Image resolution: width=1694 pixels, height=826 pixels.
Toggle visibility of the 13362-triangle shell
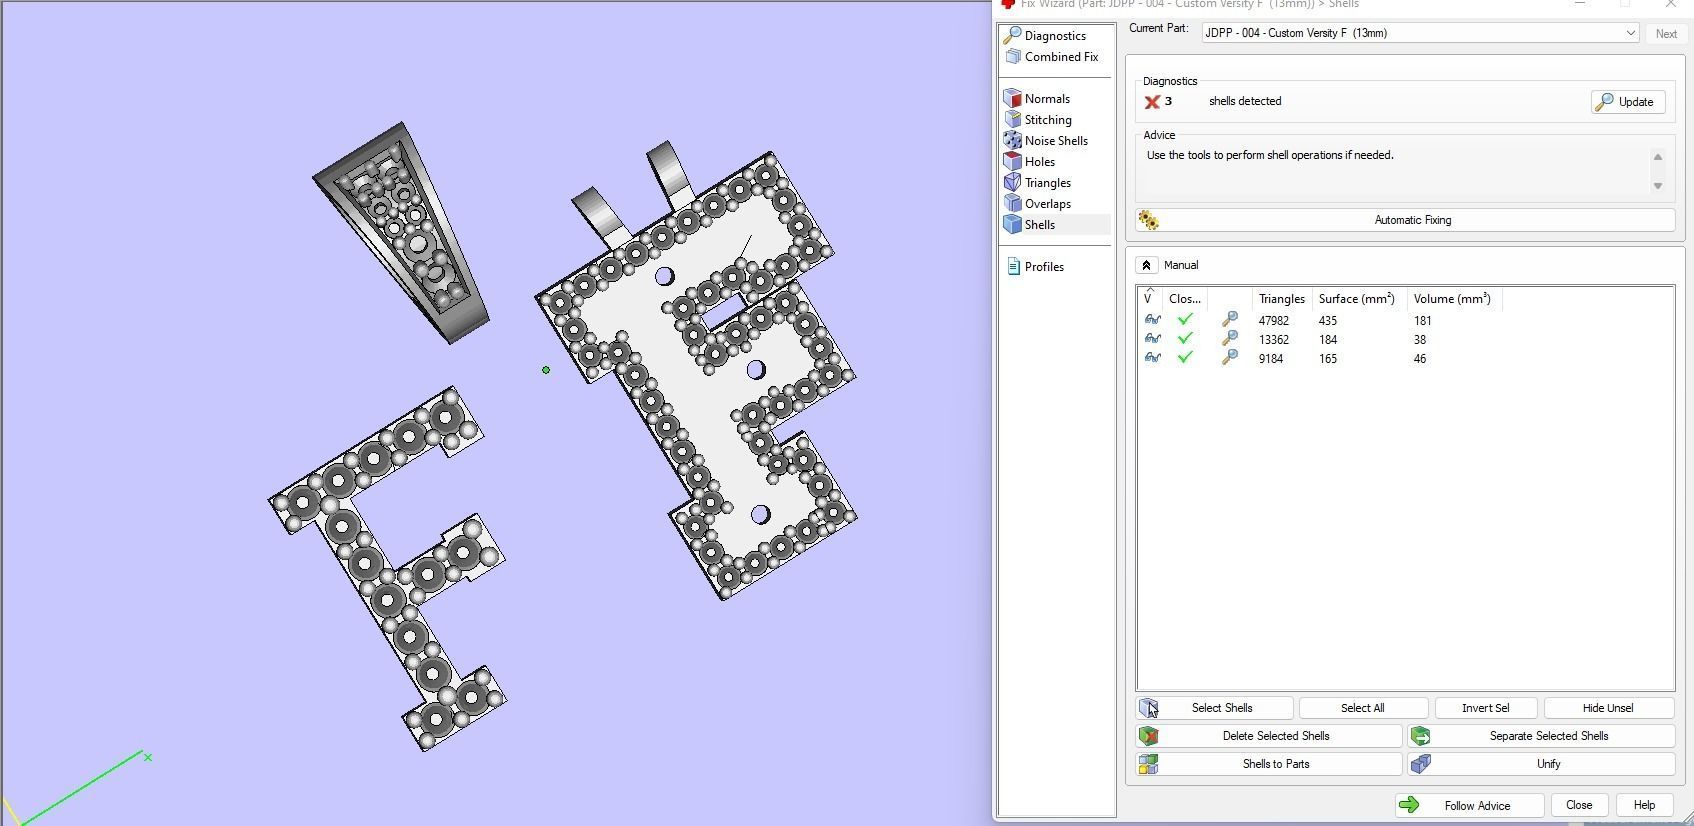click(x=1152, y=339)
